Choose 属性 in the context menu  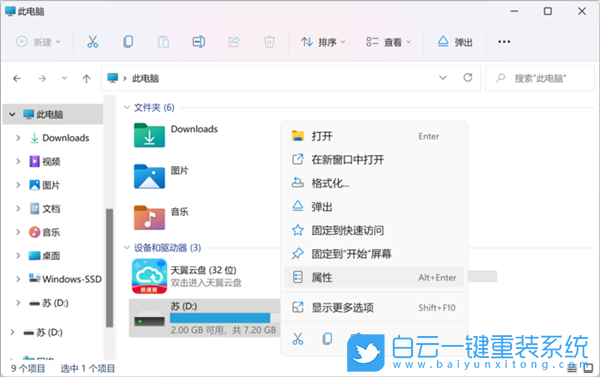pyautogui.click(x=374, y=277)
